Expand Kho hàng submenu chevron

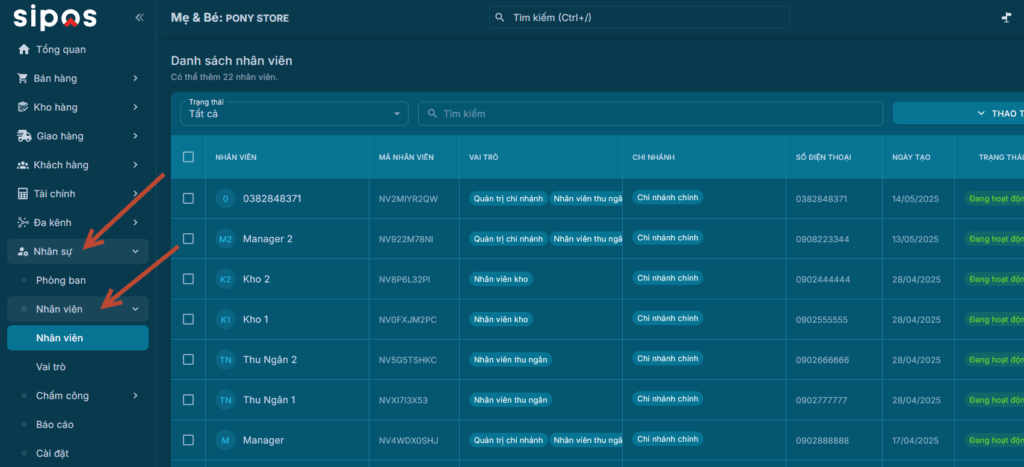pyautogui.click(x=135, y=107)
